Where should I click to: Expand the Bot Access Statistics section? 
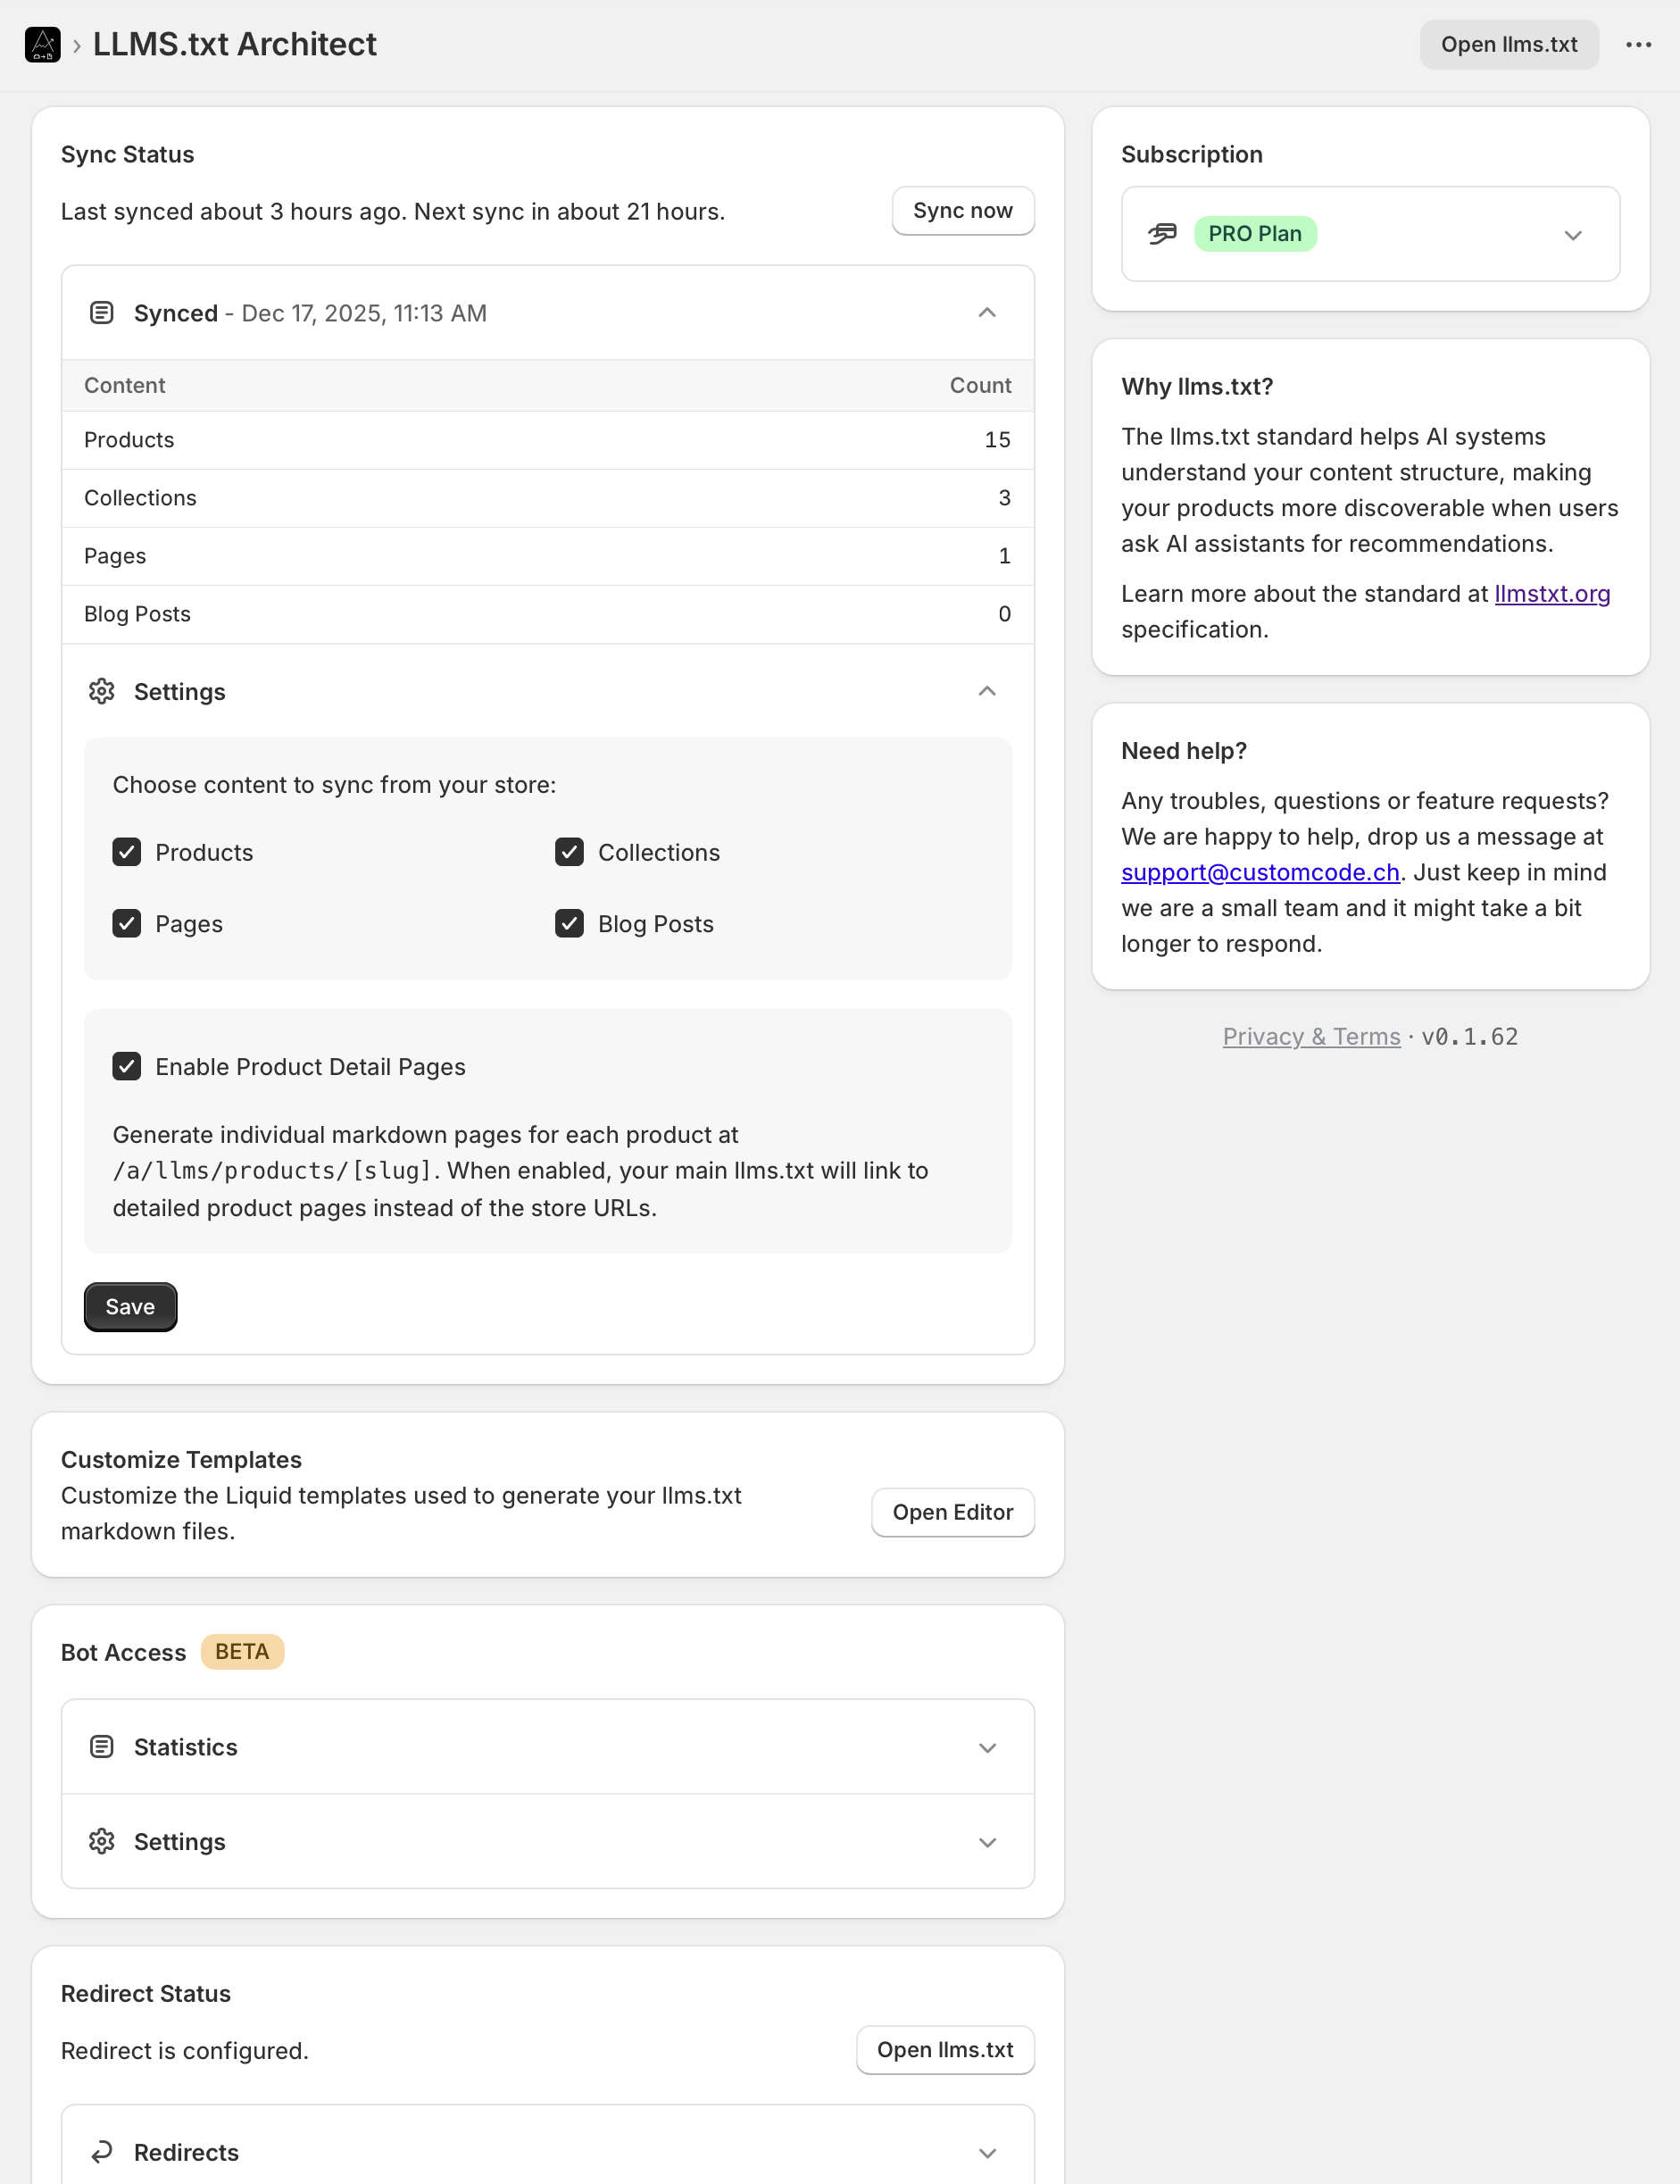987,1747
